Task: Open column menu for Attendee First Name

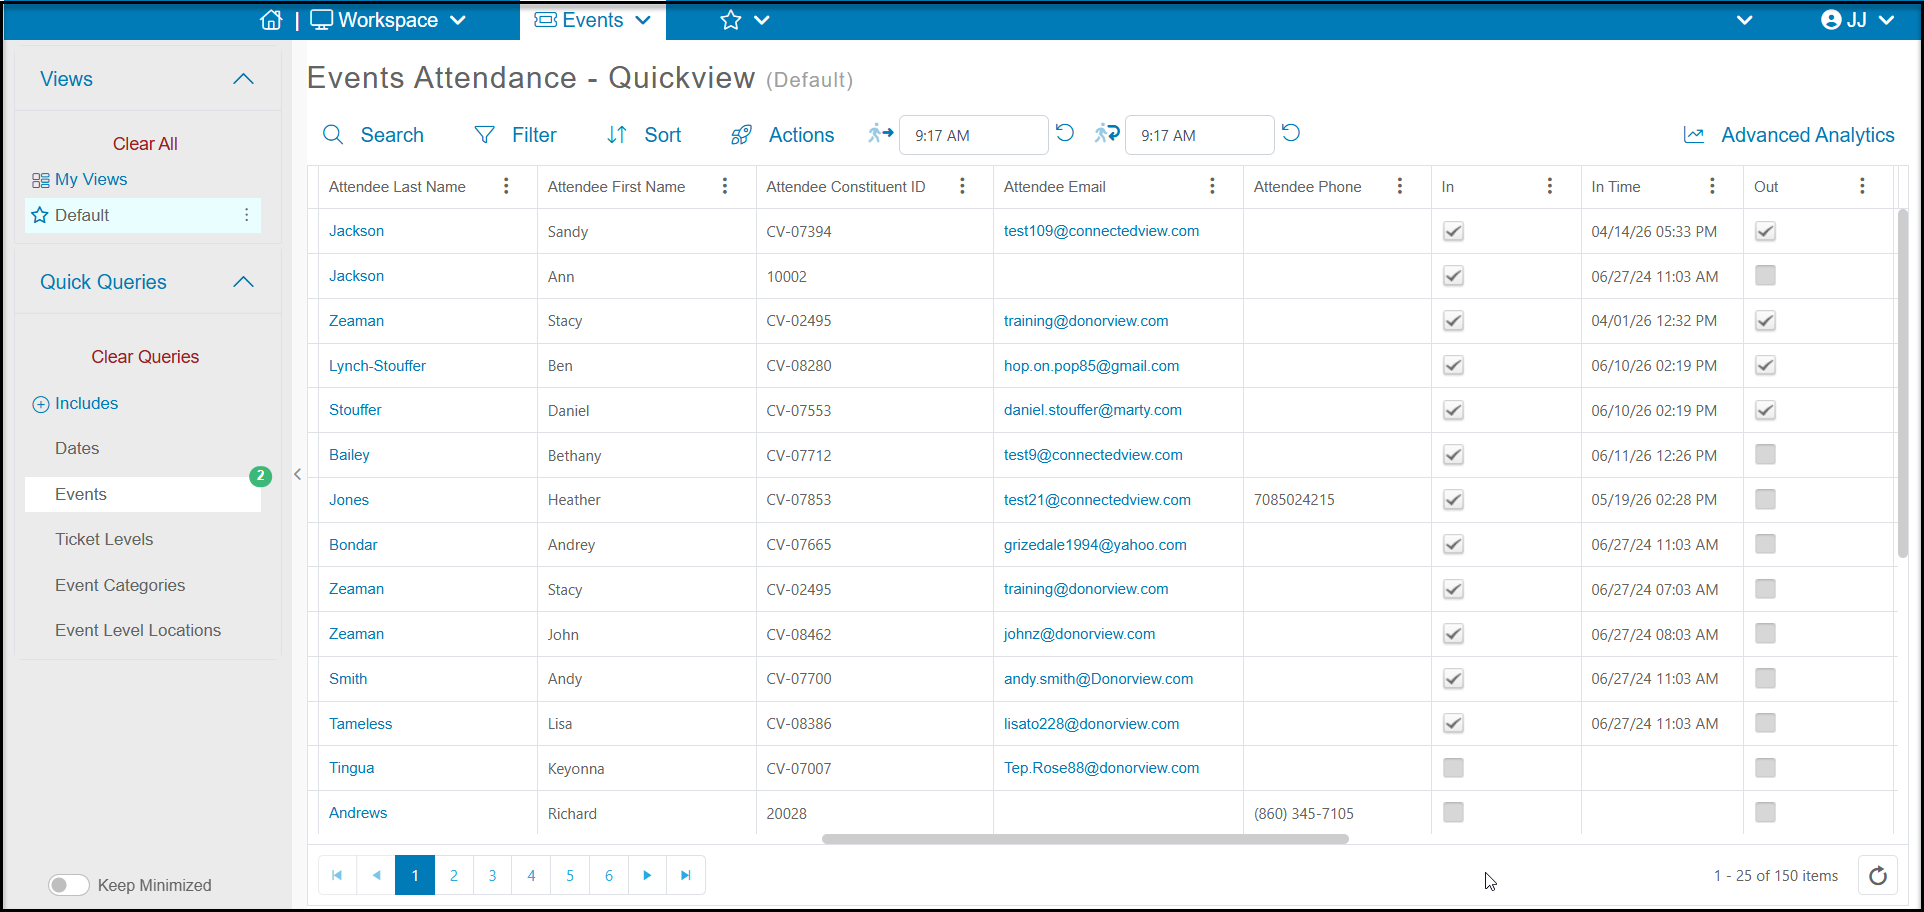Action: (x=725, y=186)
